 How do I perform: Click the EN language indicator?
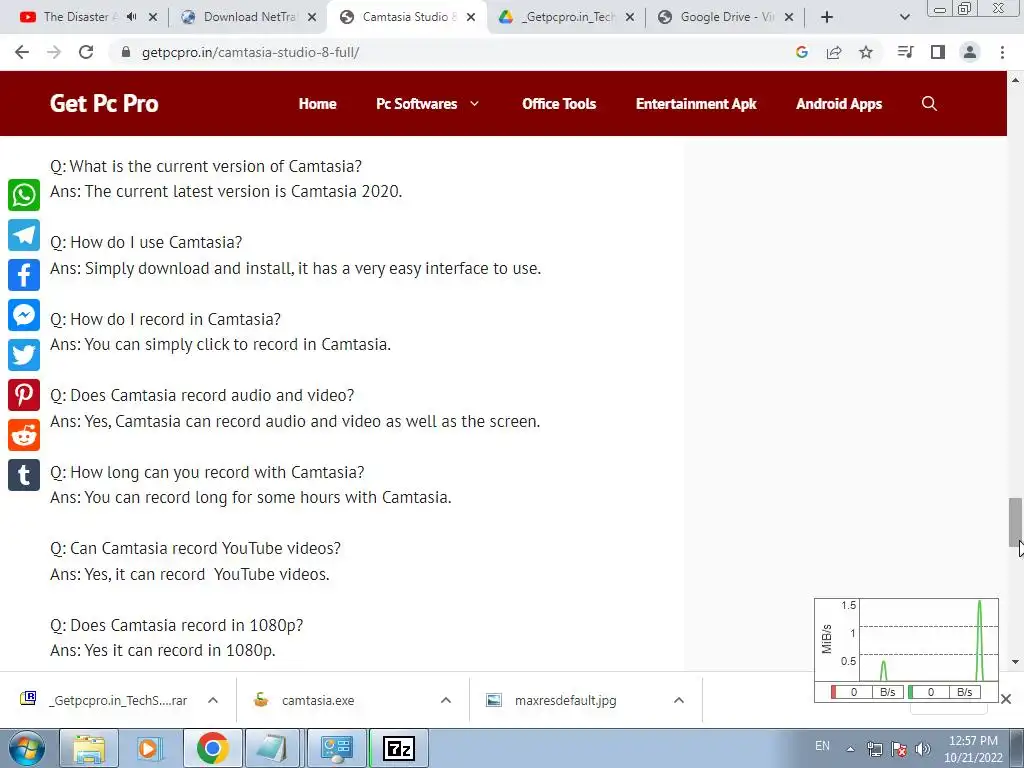click(822, 745)
